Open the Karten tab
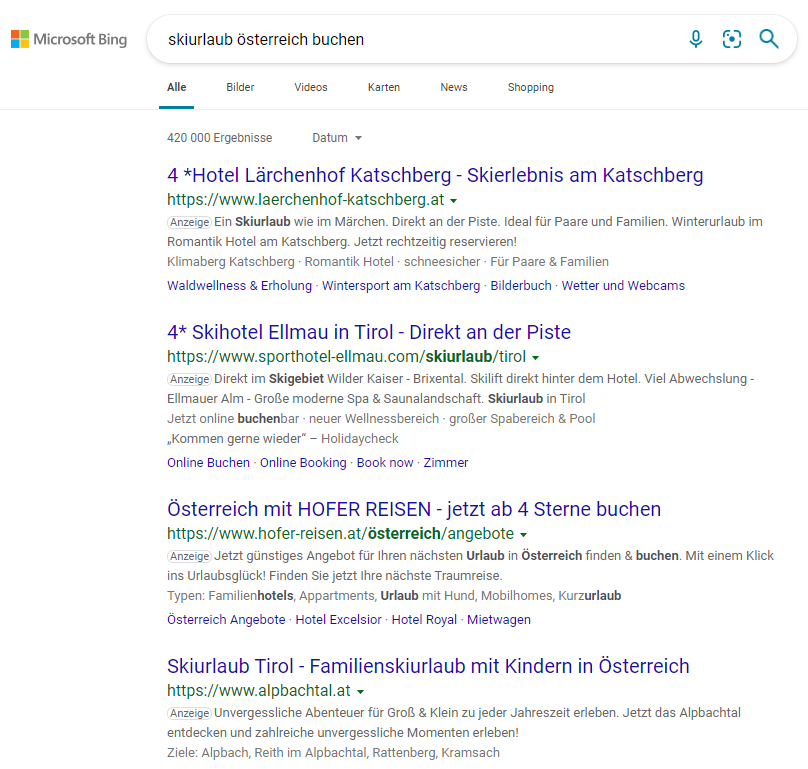This screenshot has width=808, height=769. click(x=384, y=87)
